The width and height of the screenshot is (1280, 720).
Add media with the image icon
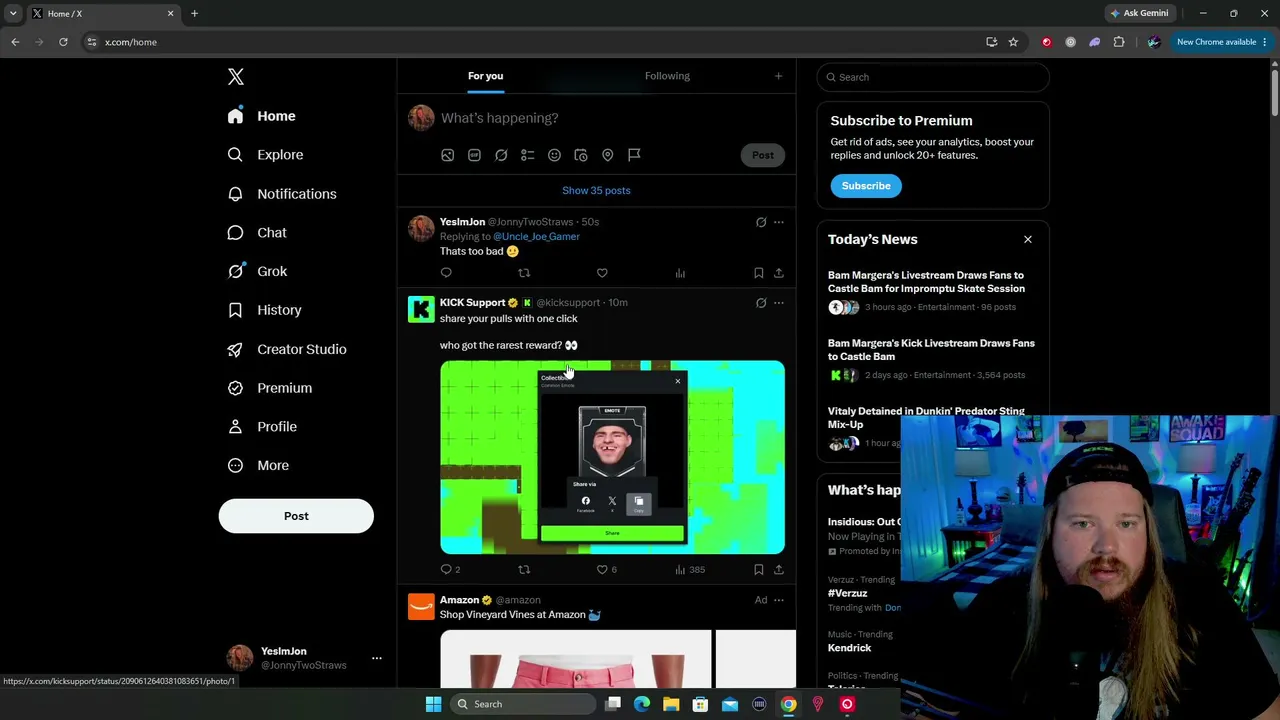448,155
